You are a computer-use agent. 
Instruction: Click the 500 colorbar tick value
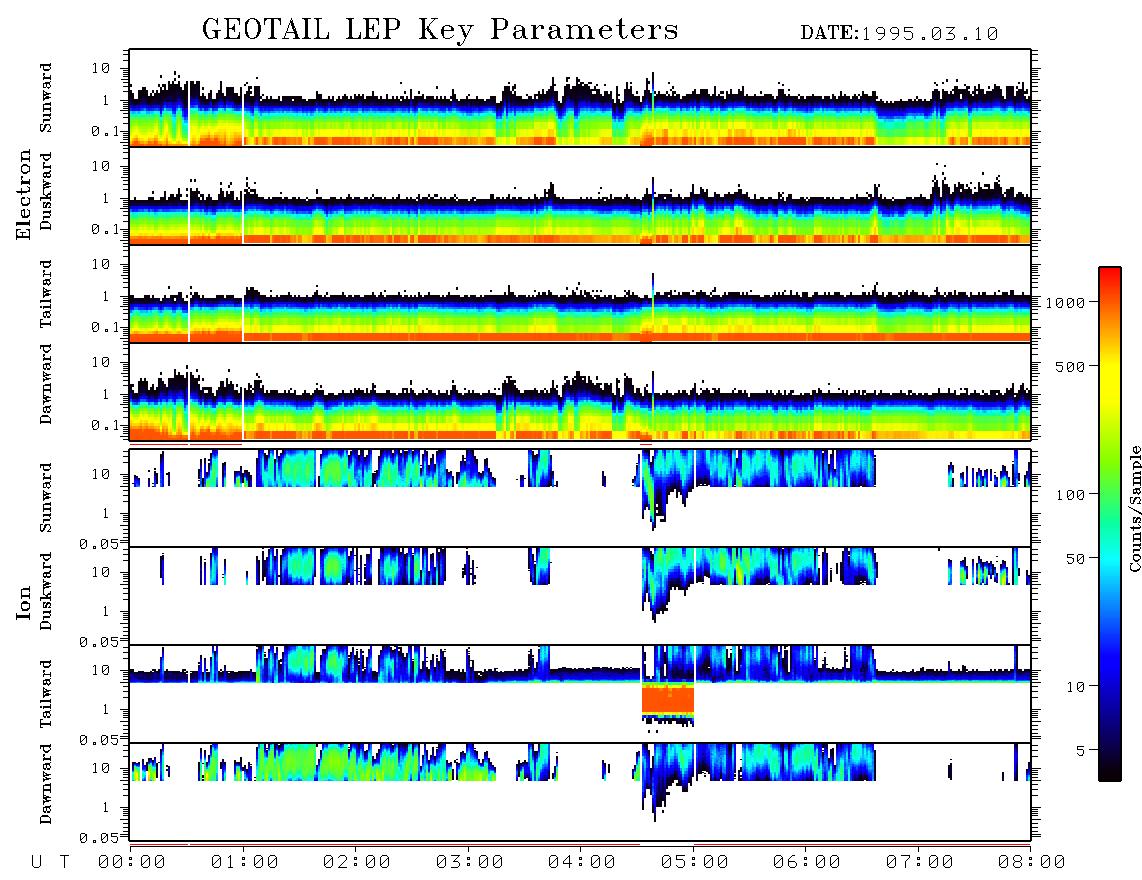(x=1070, y=366)
